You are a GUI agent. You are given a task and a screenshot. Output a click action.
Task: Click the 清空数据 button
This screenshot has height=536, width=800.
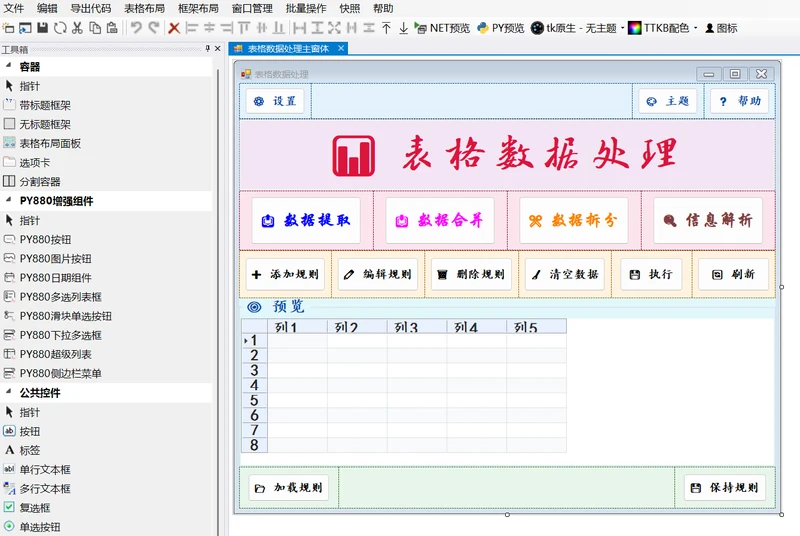pos(565,274)
